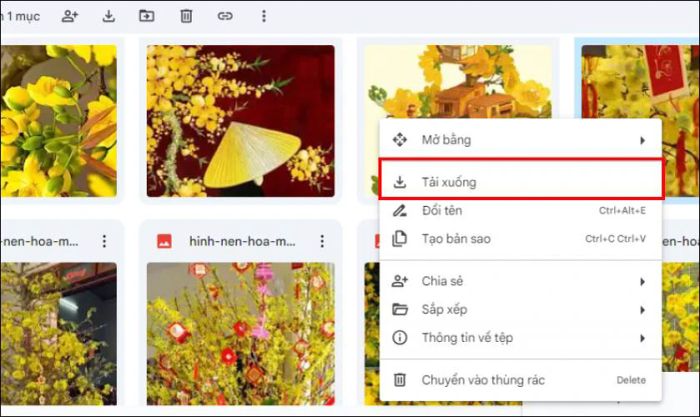Click the get link toolbar icon
The height and width of the screenshot is (417, 700).
[225, 16]
